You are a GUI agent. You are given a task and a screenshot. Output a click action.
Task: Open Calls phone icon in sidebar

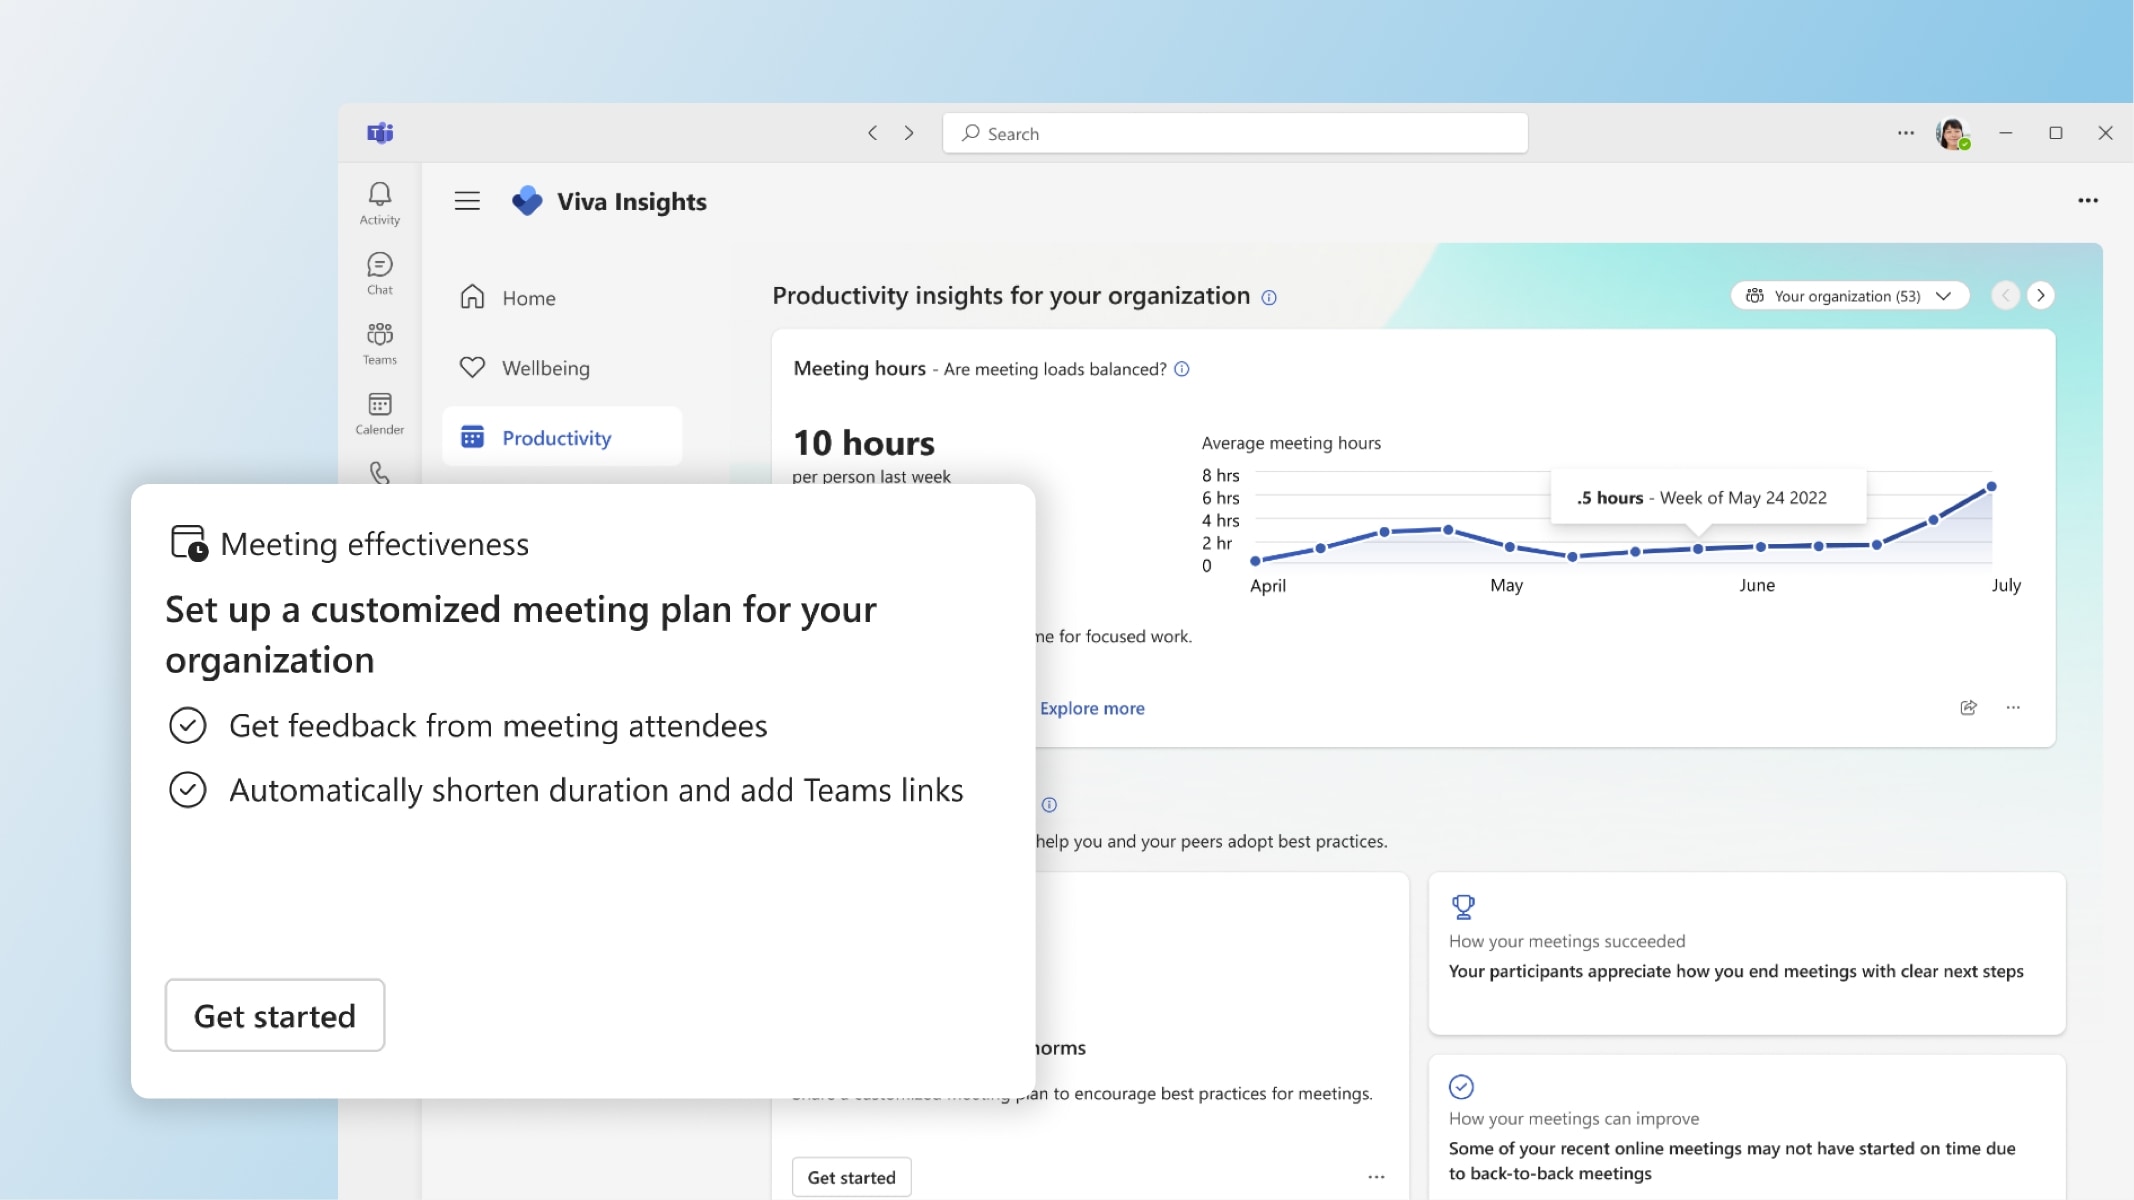[379, 472]
